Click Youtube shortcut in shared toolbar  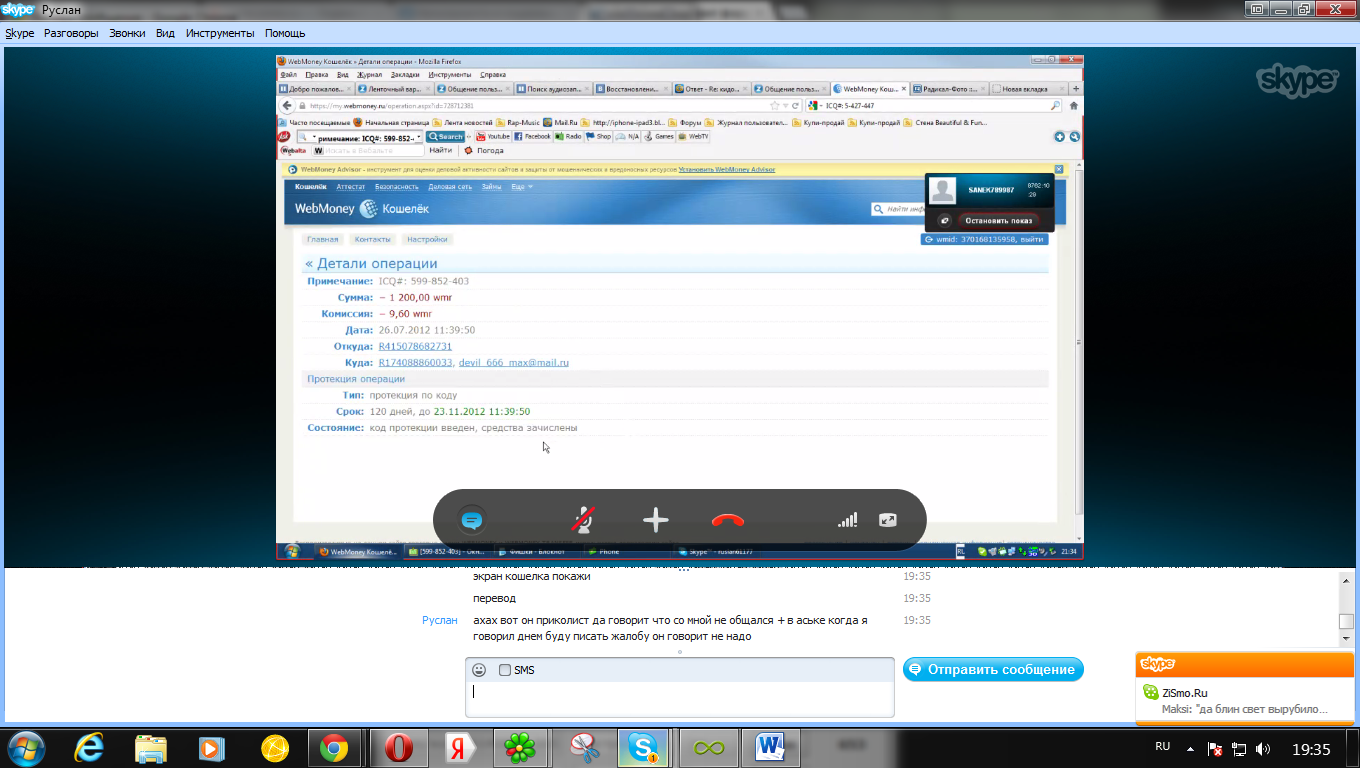pyautogui.click(x=493, y=136)
